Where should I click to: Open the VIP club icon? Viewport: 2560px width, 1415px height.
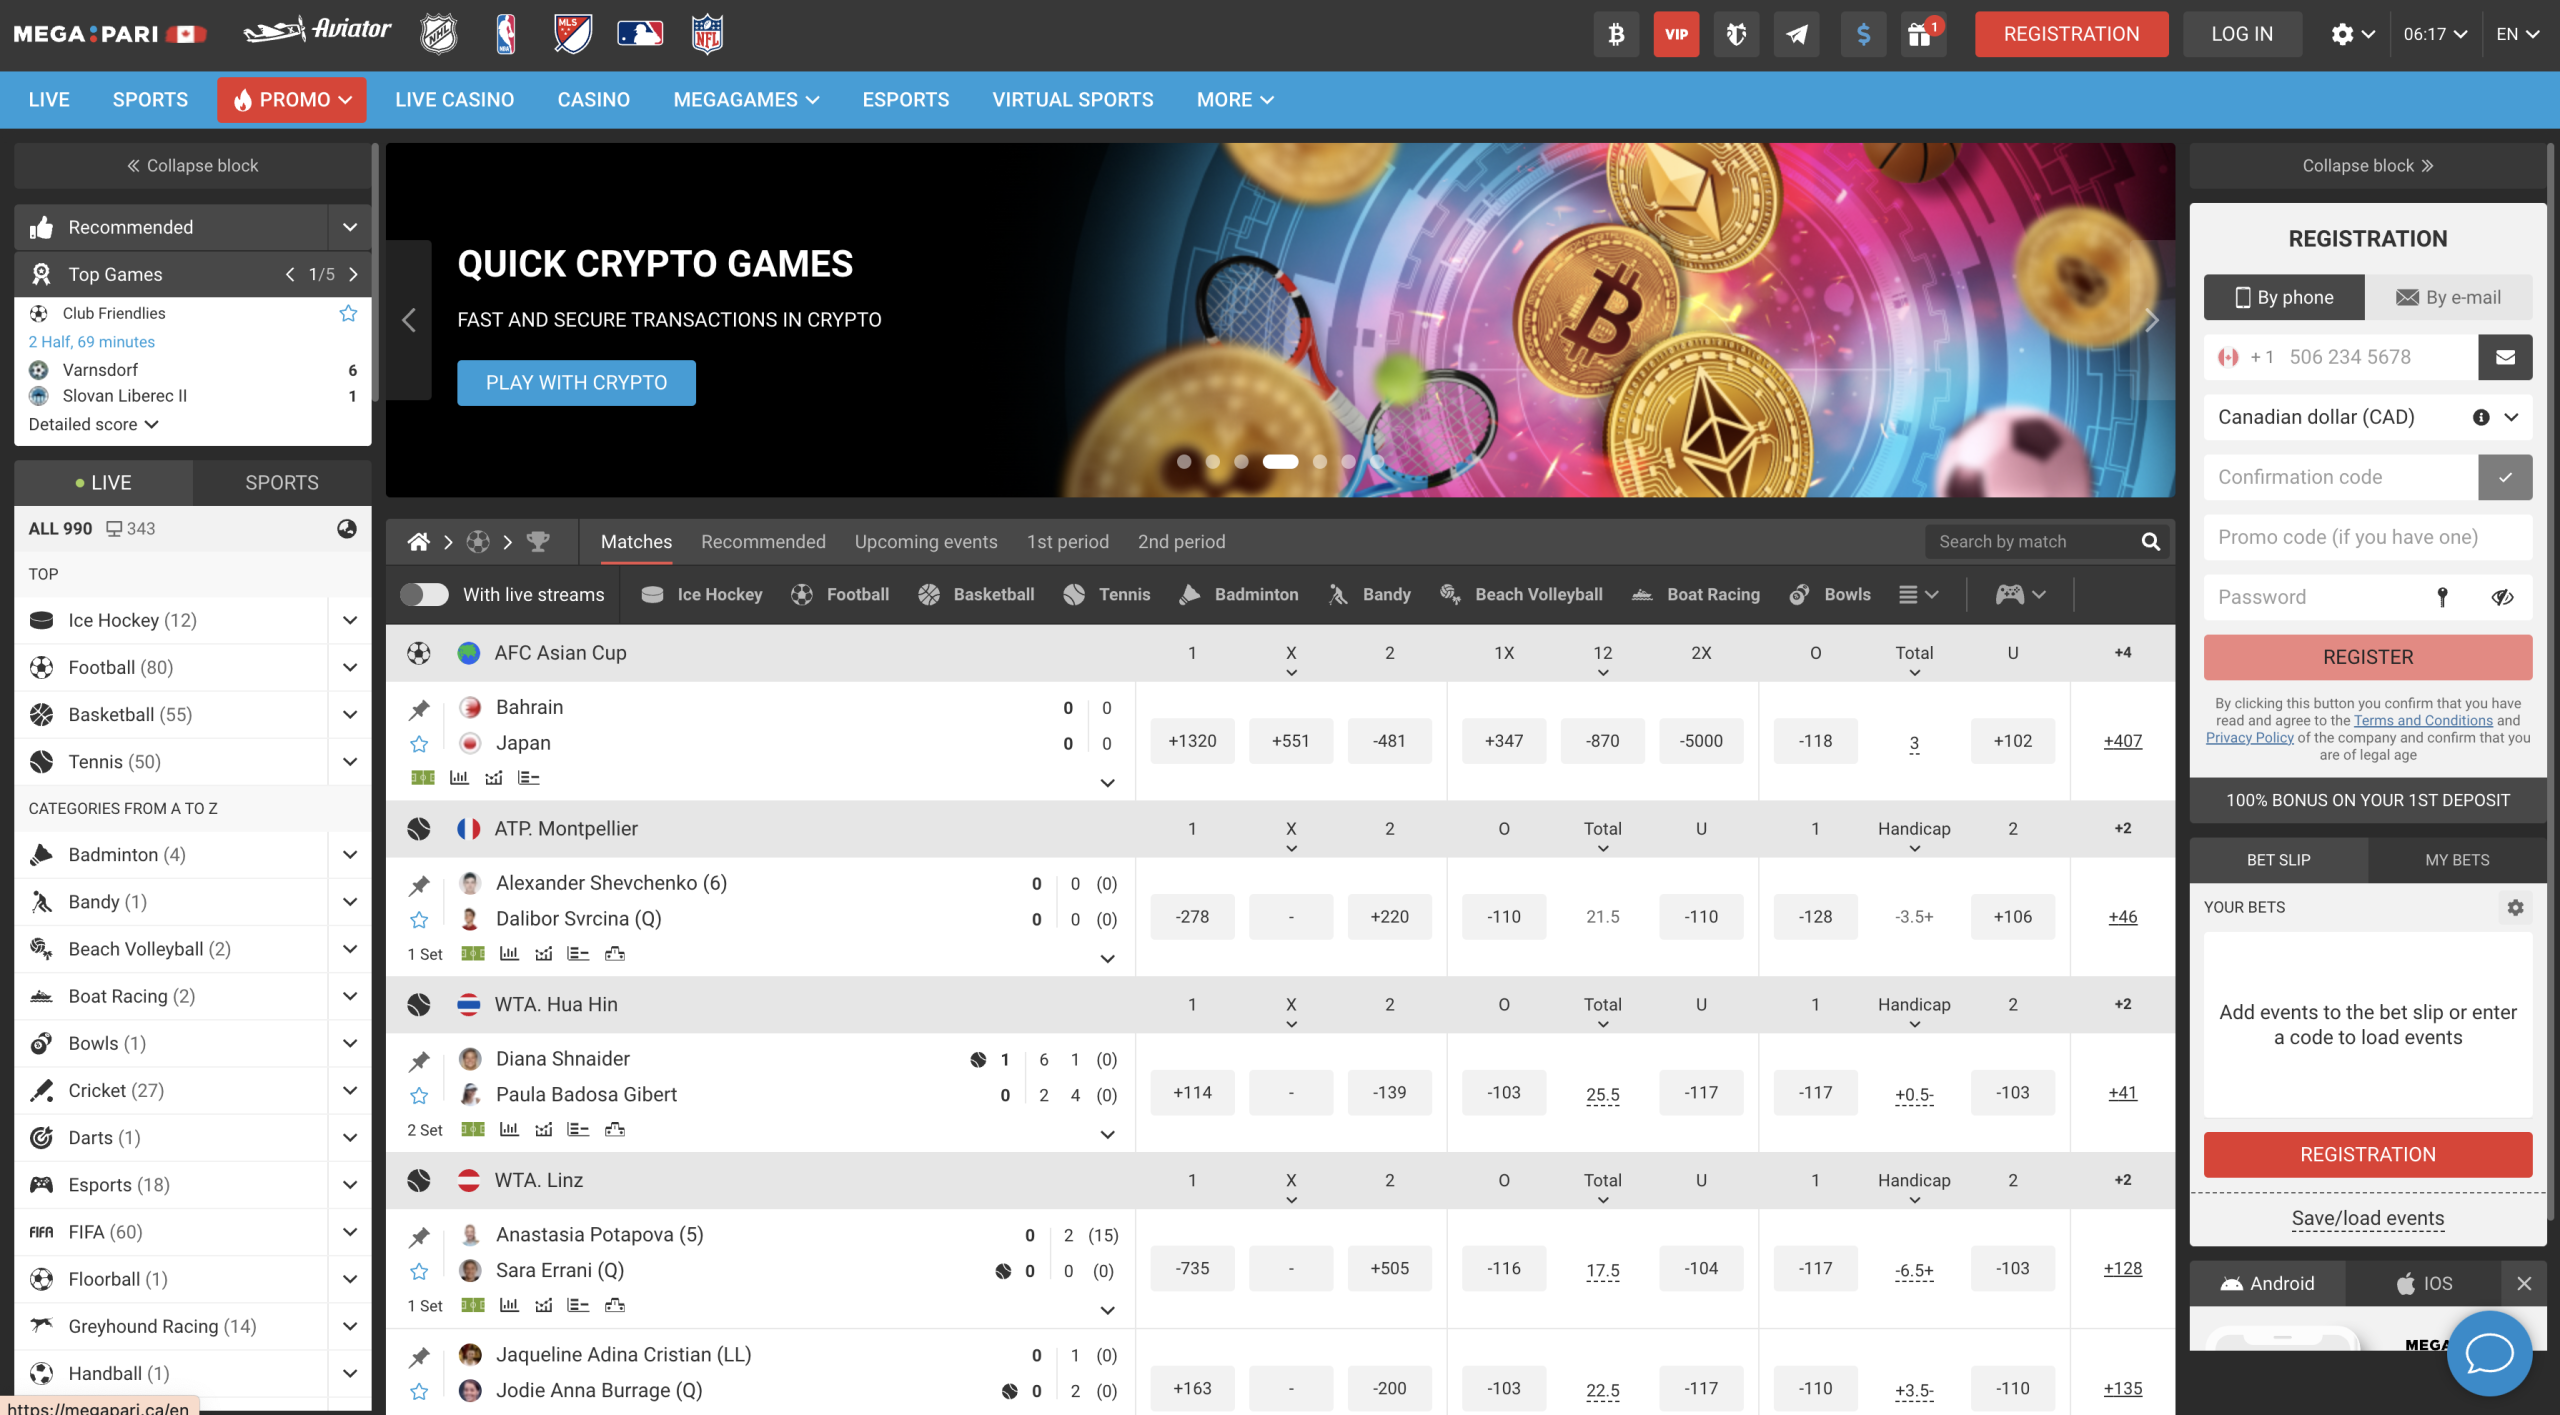pyautogui.click(x=1676, y=34)
